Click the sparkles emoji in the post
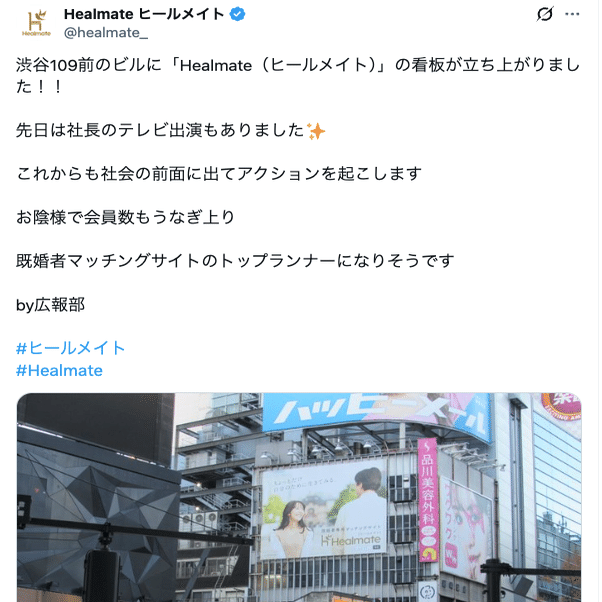This screenshot has width=602, height=602. tap(316, 131)
